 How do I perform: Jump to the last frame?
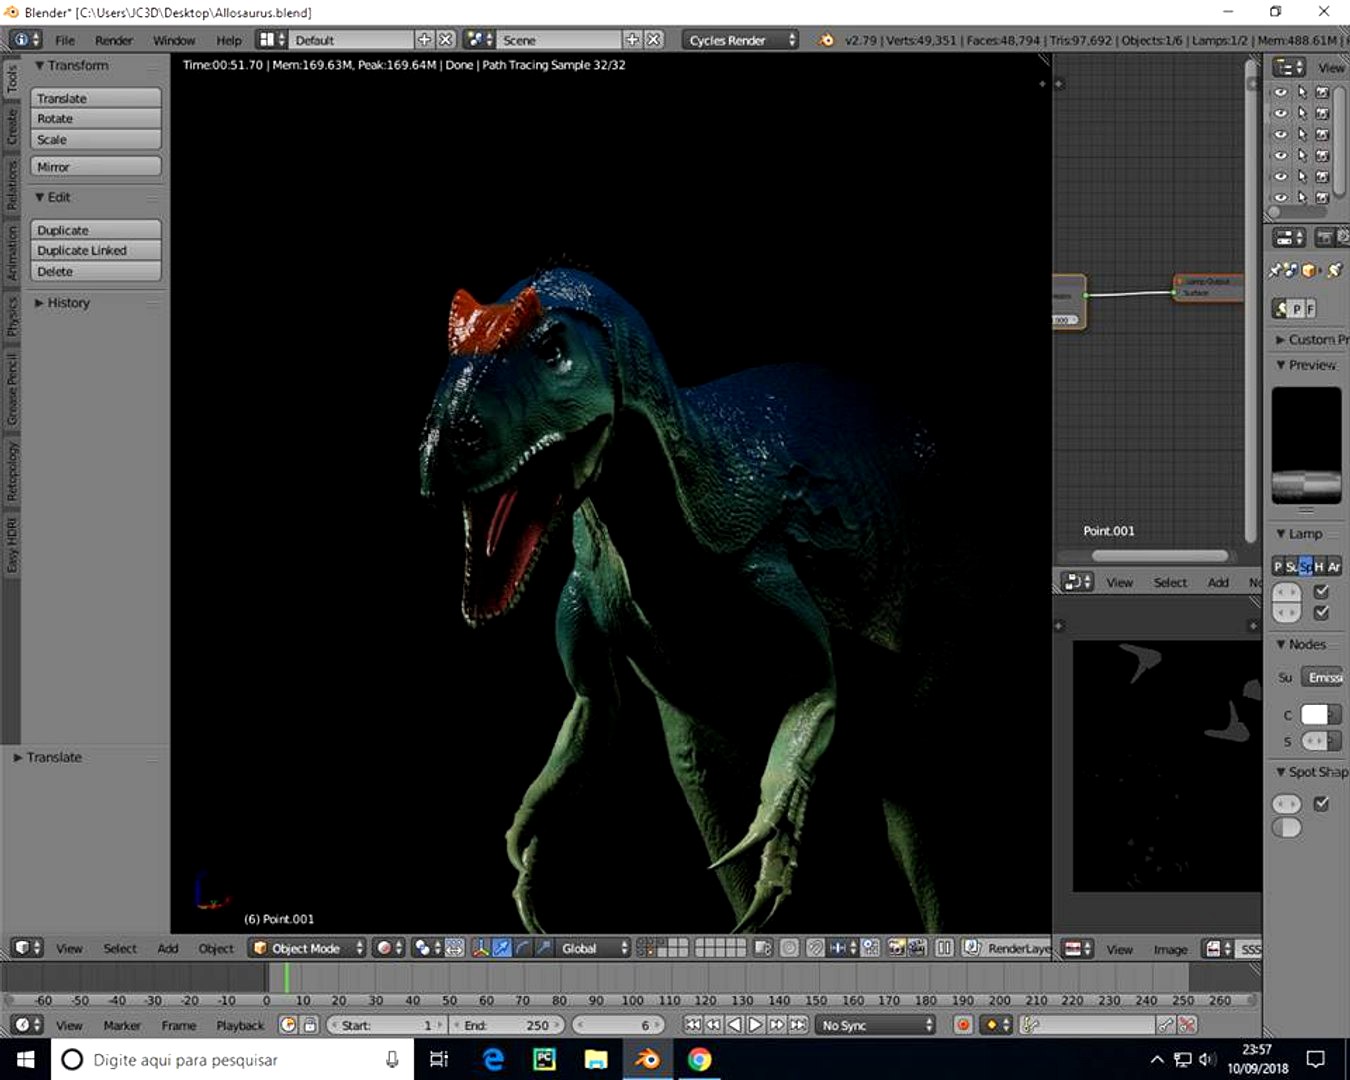click(x=797, y=1024)
